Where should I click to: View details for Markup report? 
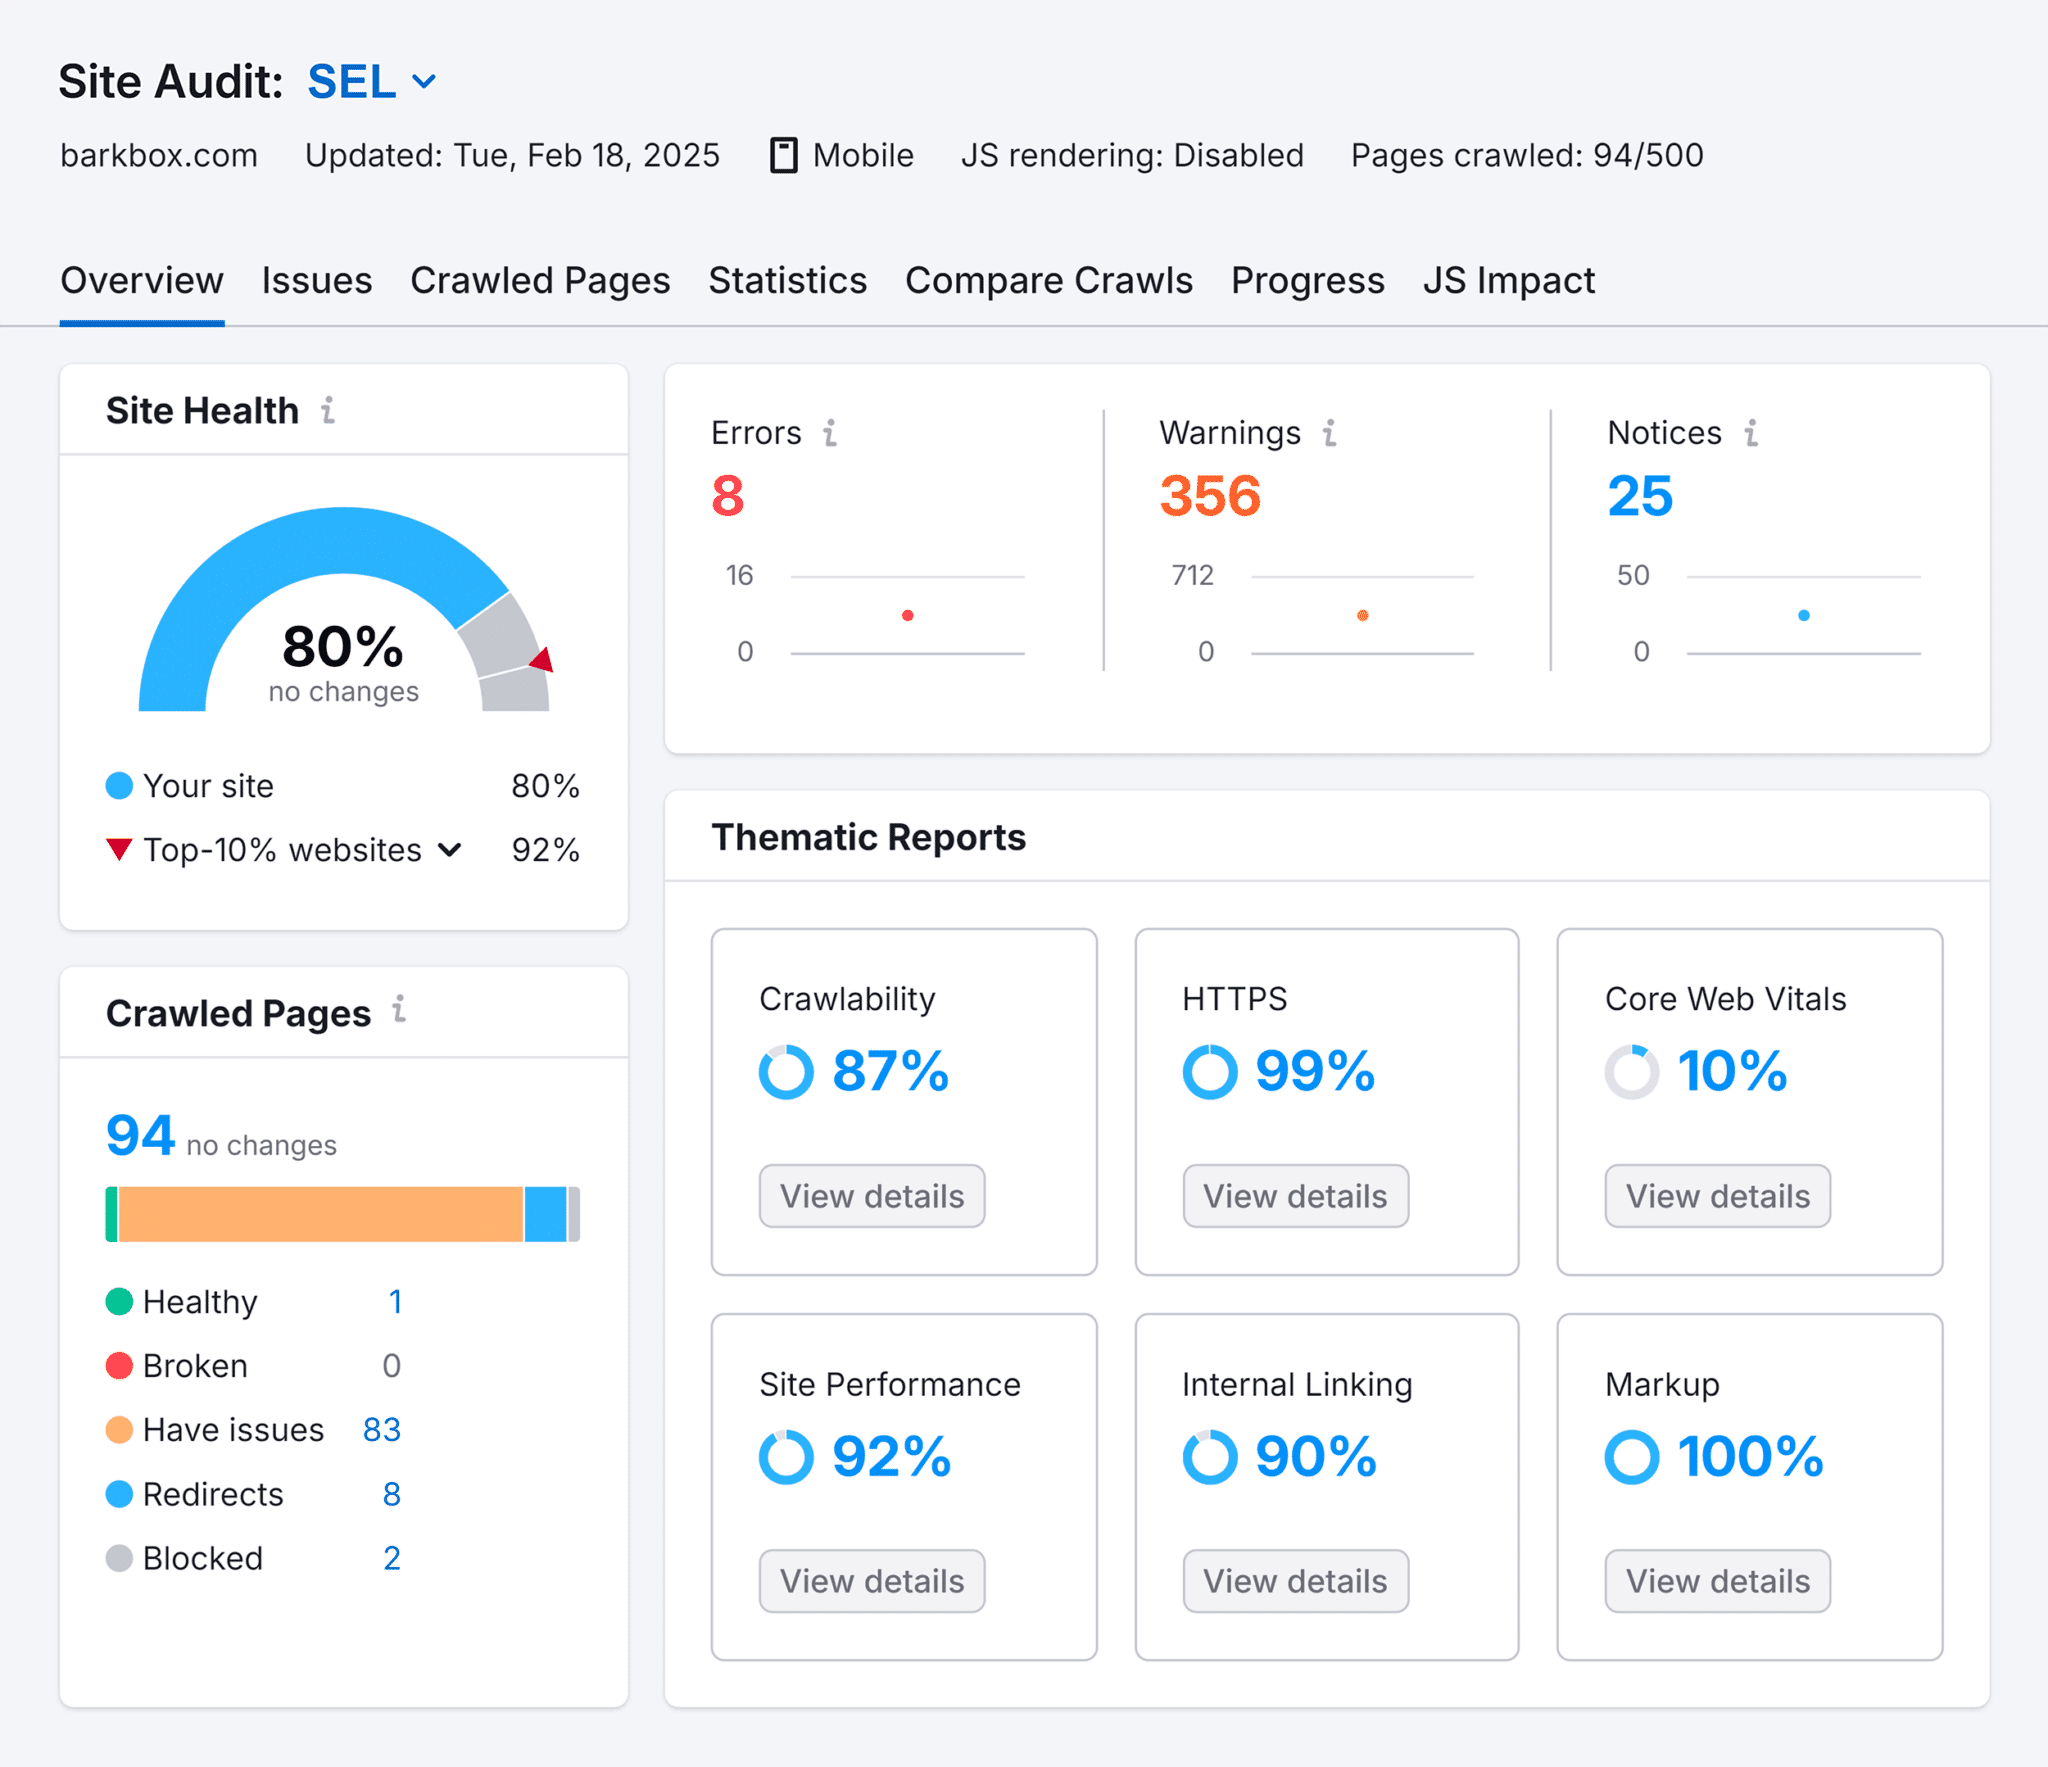click(x=1718, y=1581)
